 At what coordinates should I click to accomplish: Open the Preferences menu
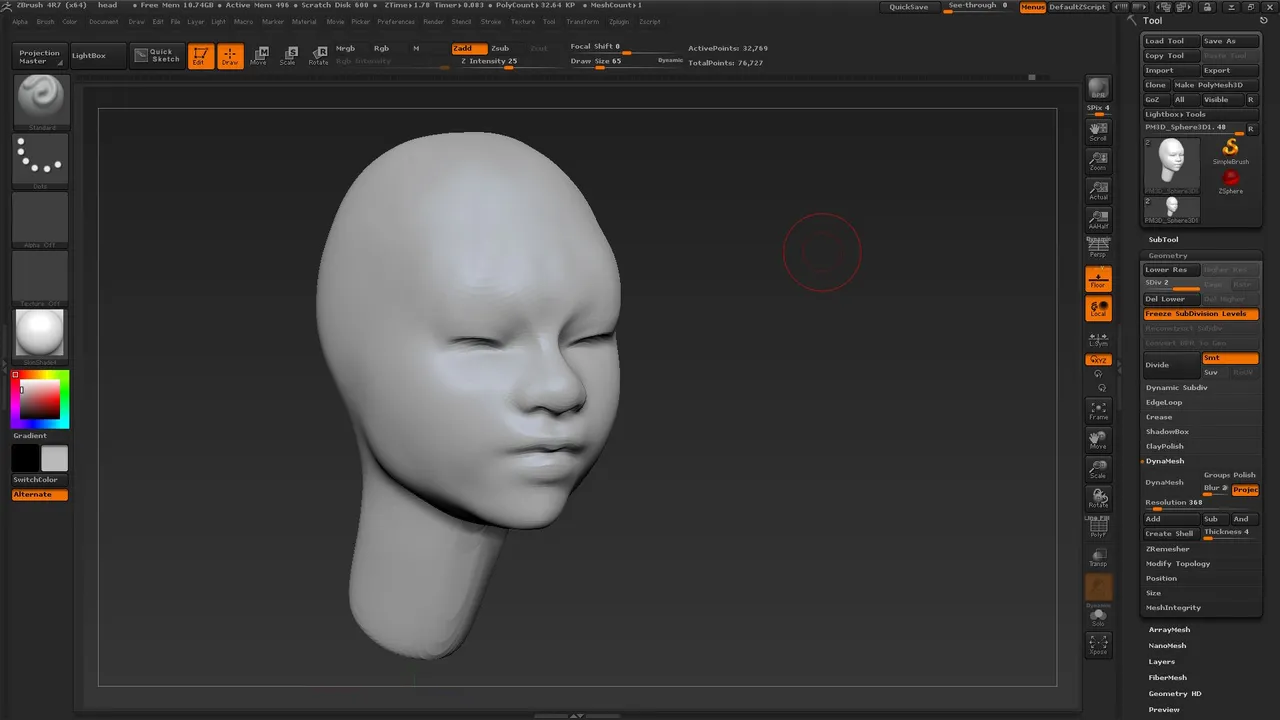[396, 21]
